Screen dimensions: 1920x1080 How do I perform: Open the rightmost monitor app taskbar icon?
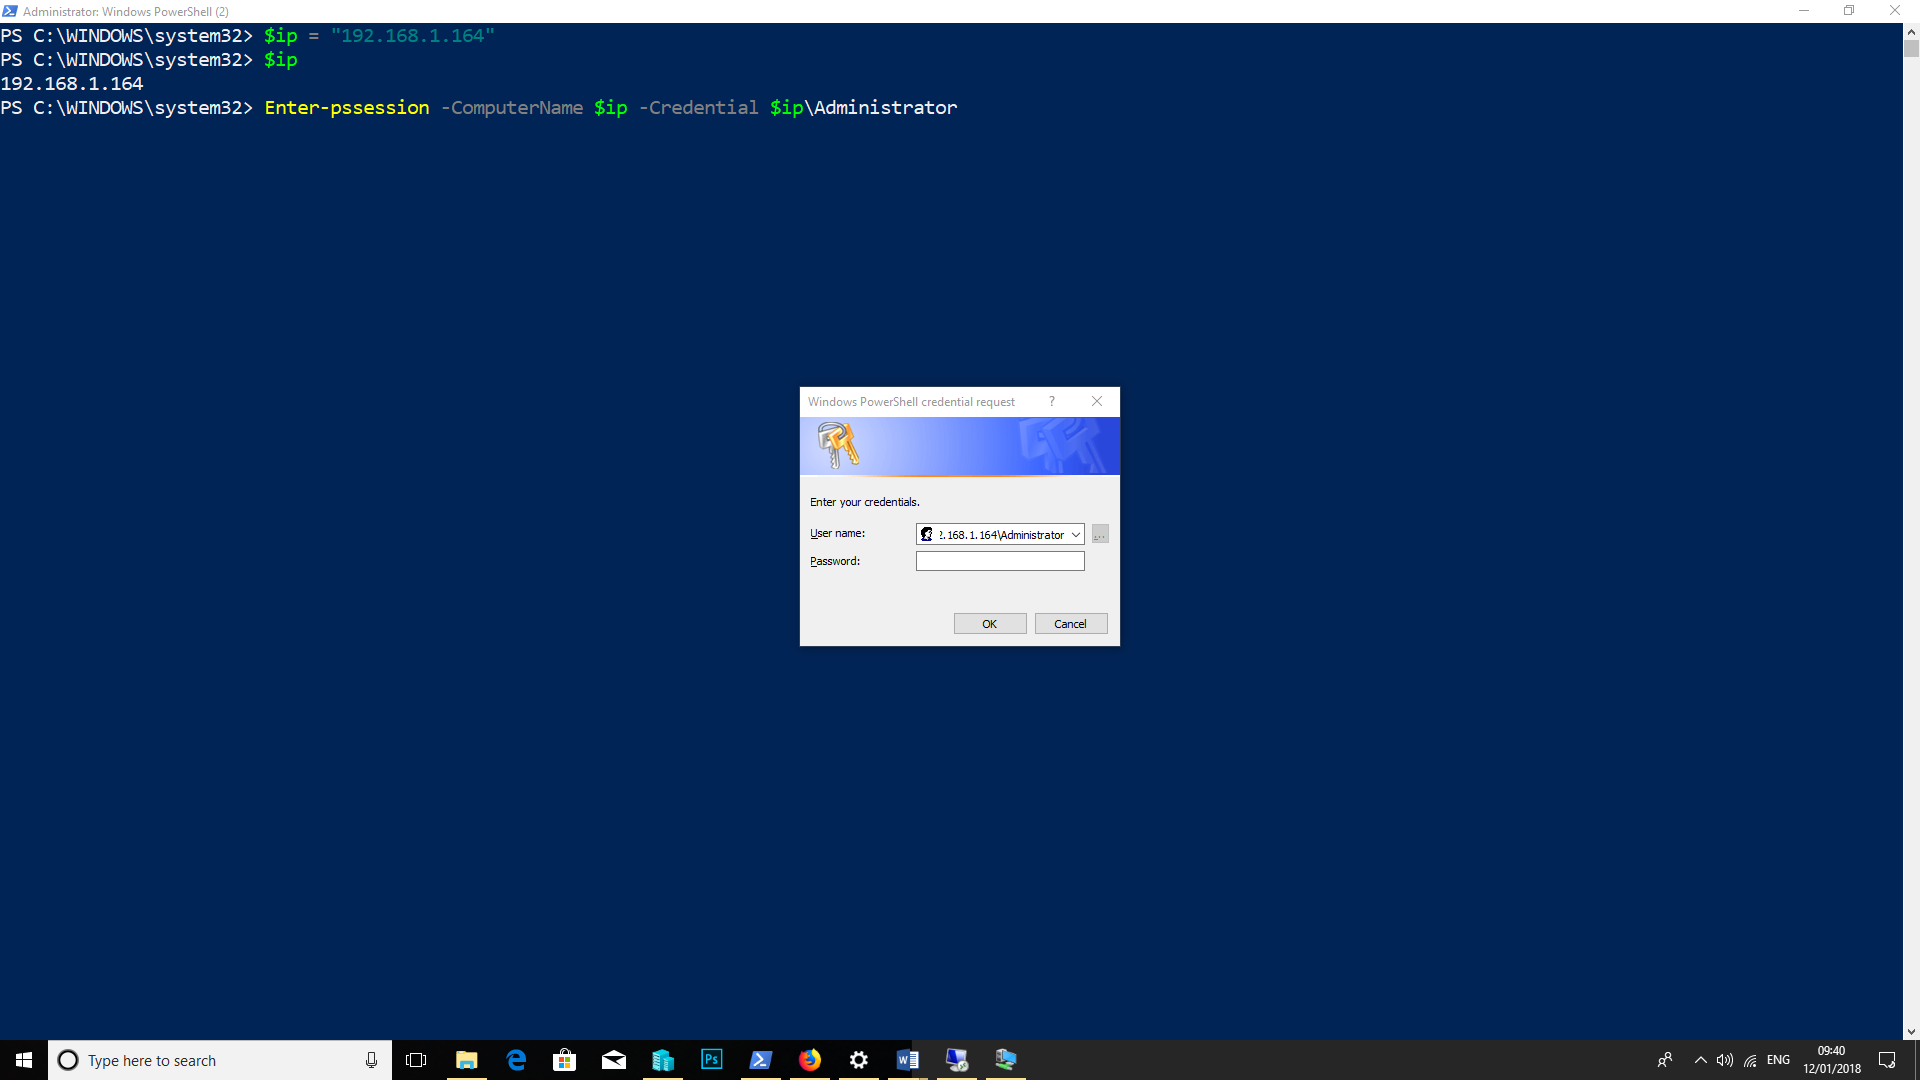(x=1006, y=1060)
